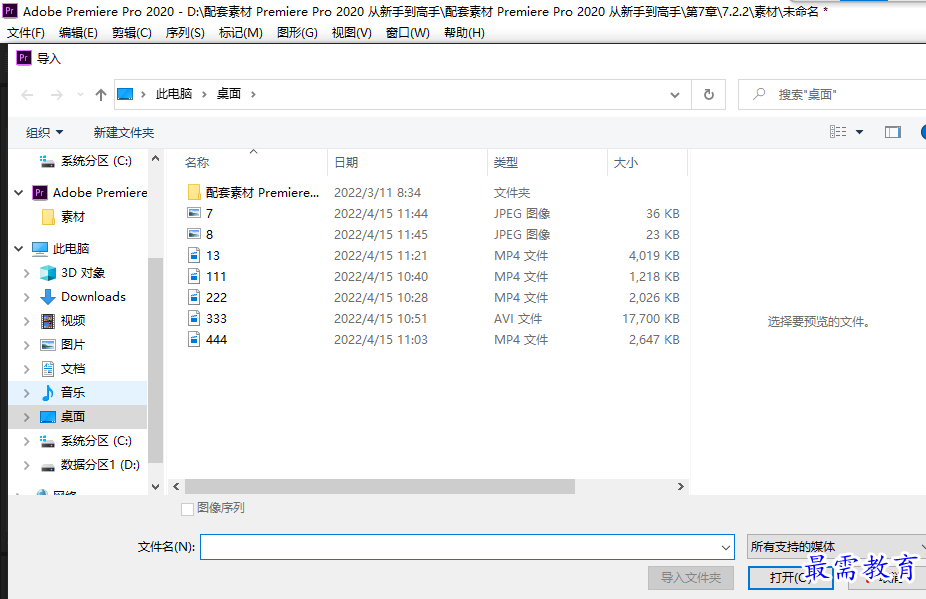Click the Forward navigation arrow

coord(56,95)
